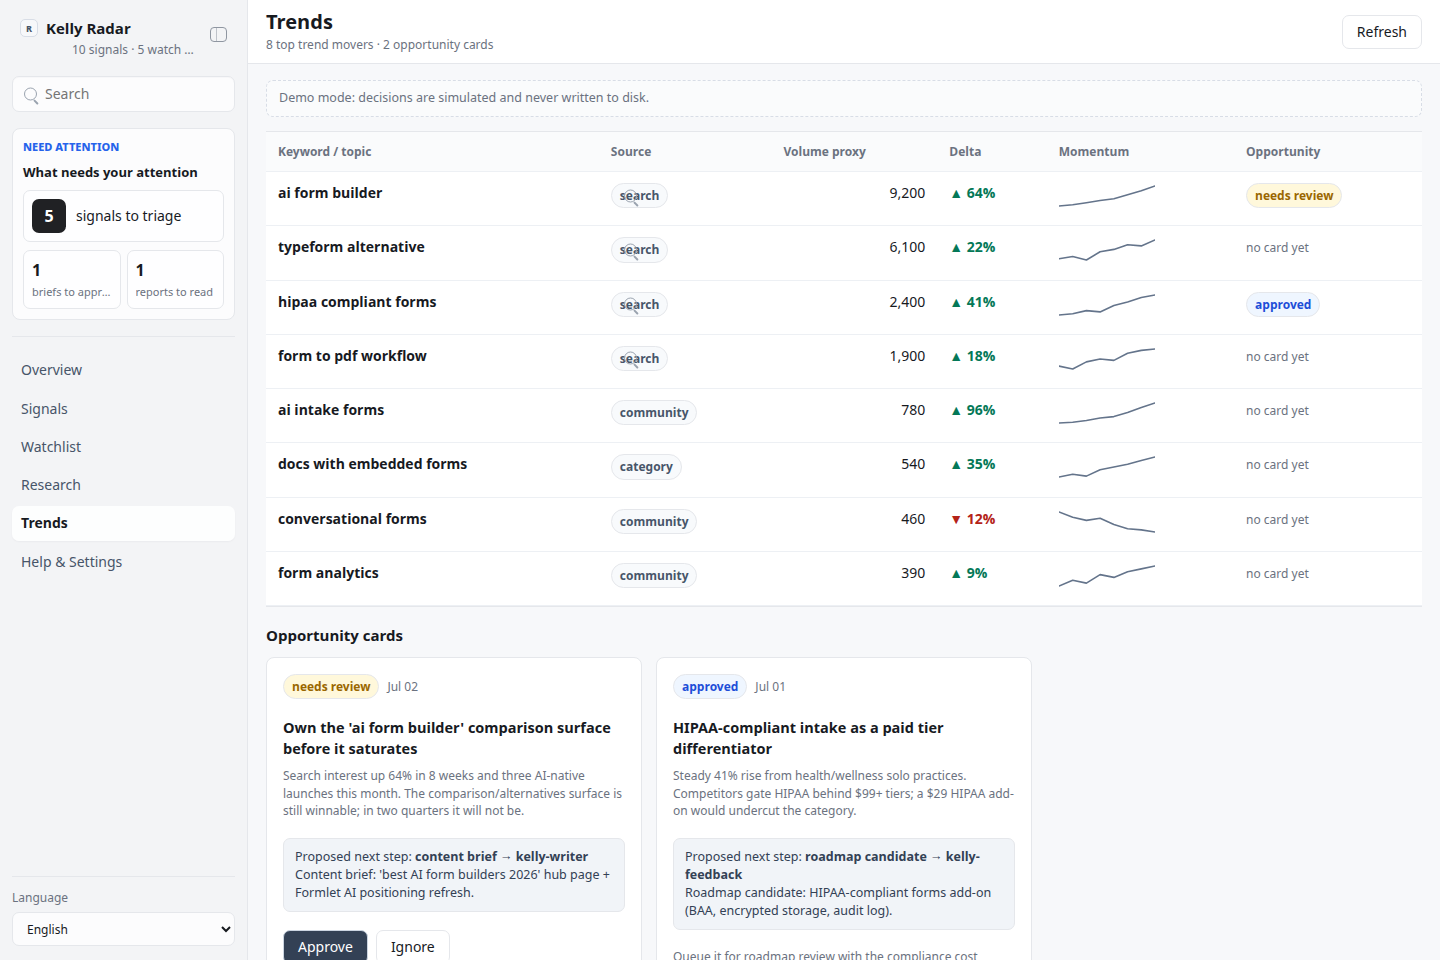Open the briefs to approve tile
This screenshot has height=960, width=1440.
pos(72,279)
